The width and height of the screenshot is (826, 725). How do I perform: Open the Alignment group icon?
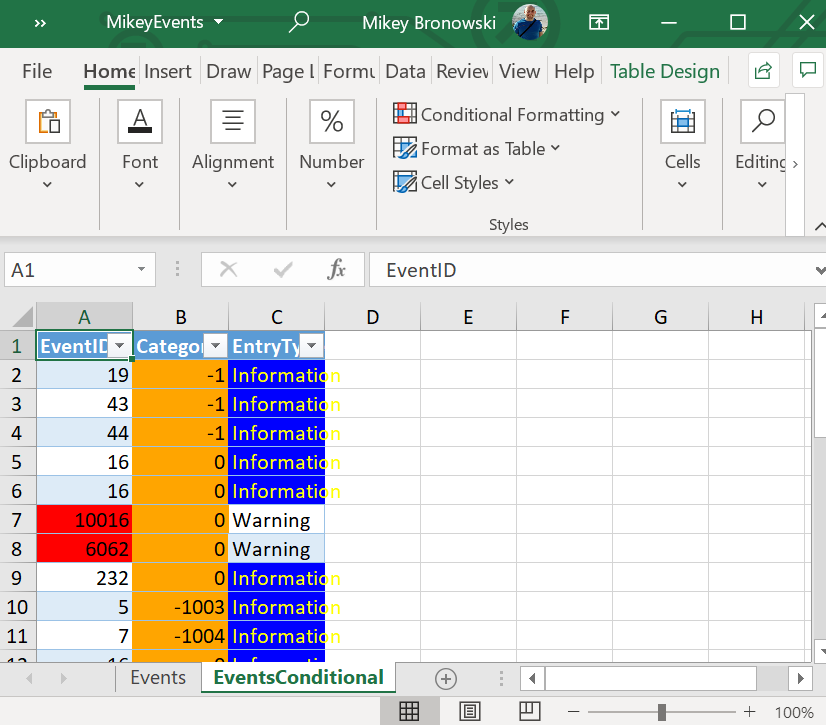pyautogui.click(x=232, y=122)
